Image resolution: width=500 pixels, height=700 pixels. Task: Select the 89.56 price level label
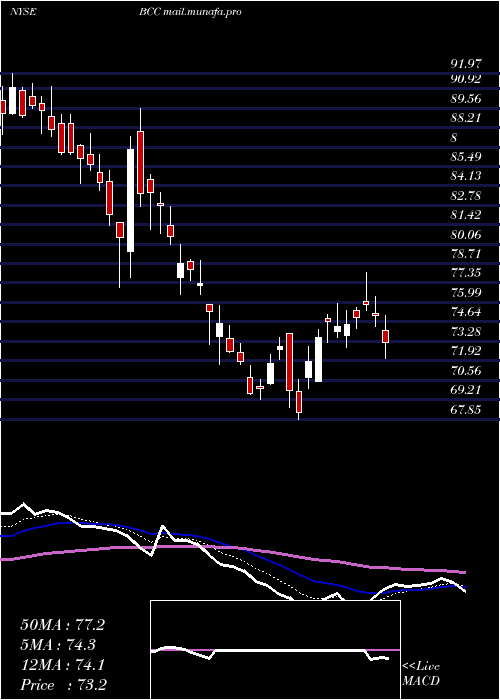click(466, 99)
